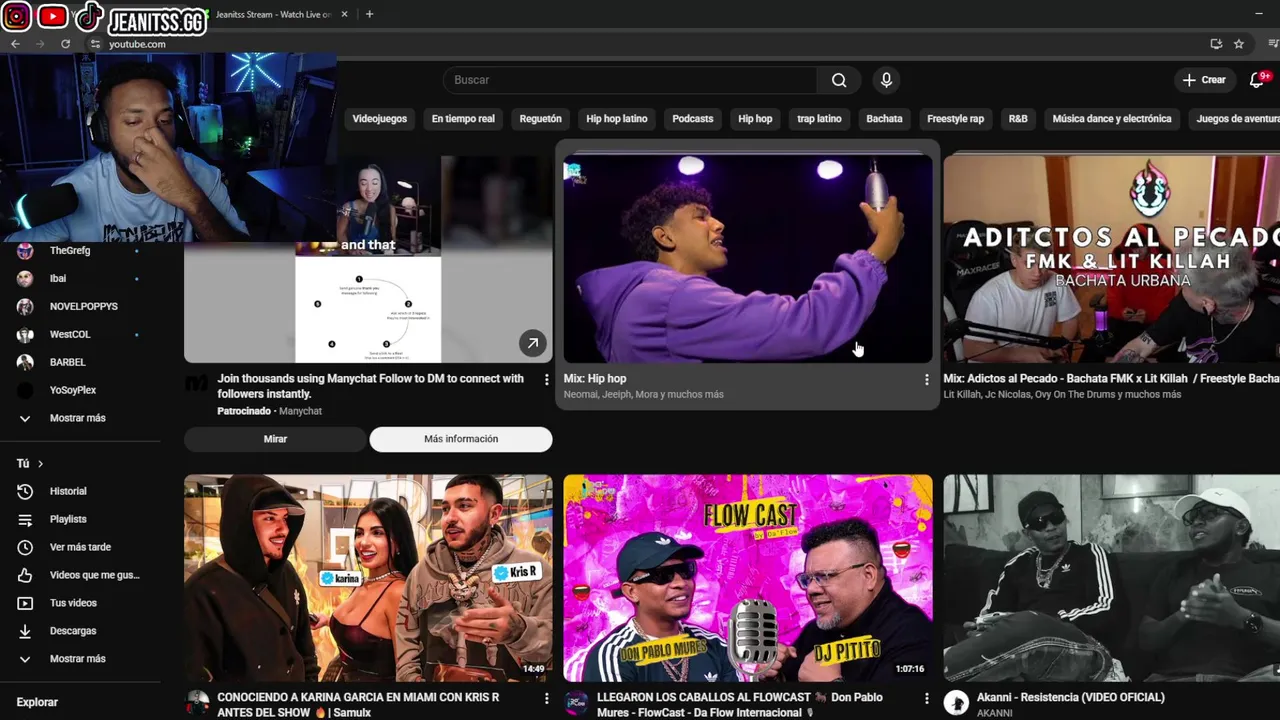
Task: Open a new browser tab
Action: pyautogui.click(x=369, y=14)
